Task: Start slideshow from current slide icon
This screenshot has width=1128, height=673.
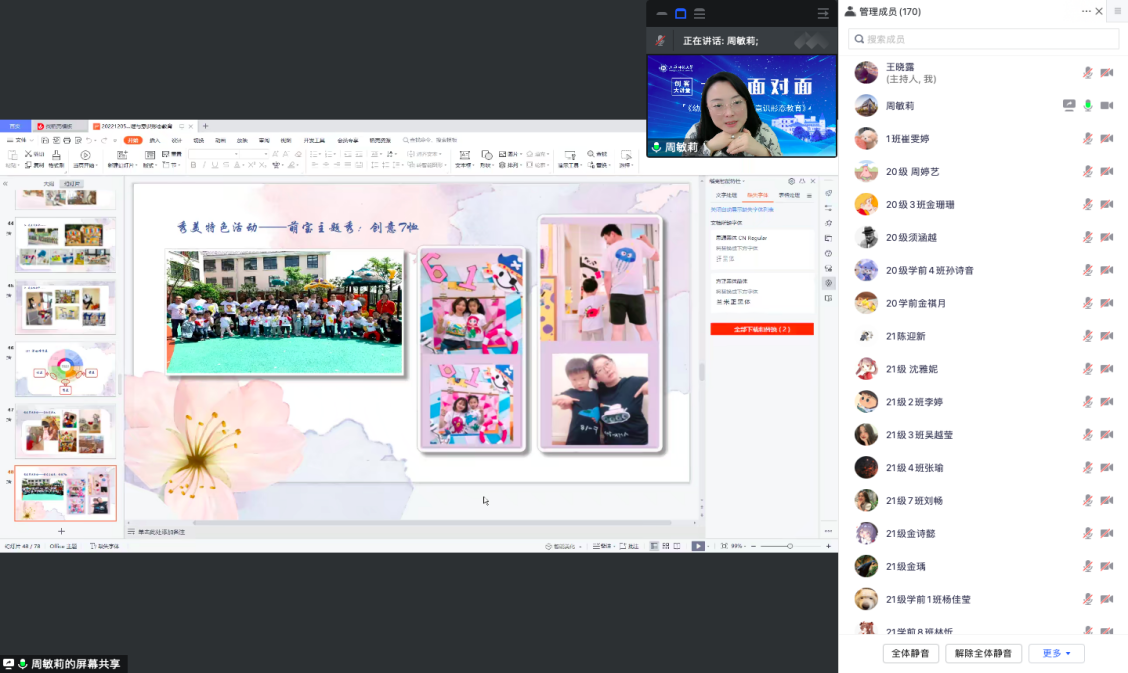Action: [x=85, y=156]
